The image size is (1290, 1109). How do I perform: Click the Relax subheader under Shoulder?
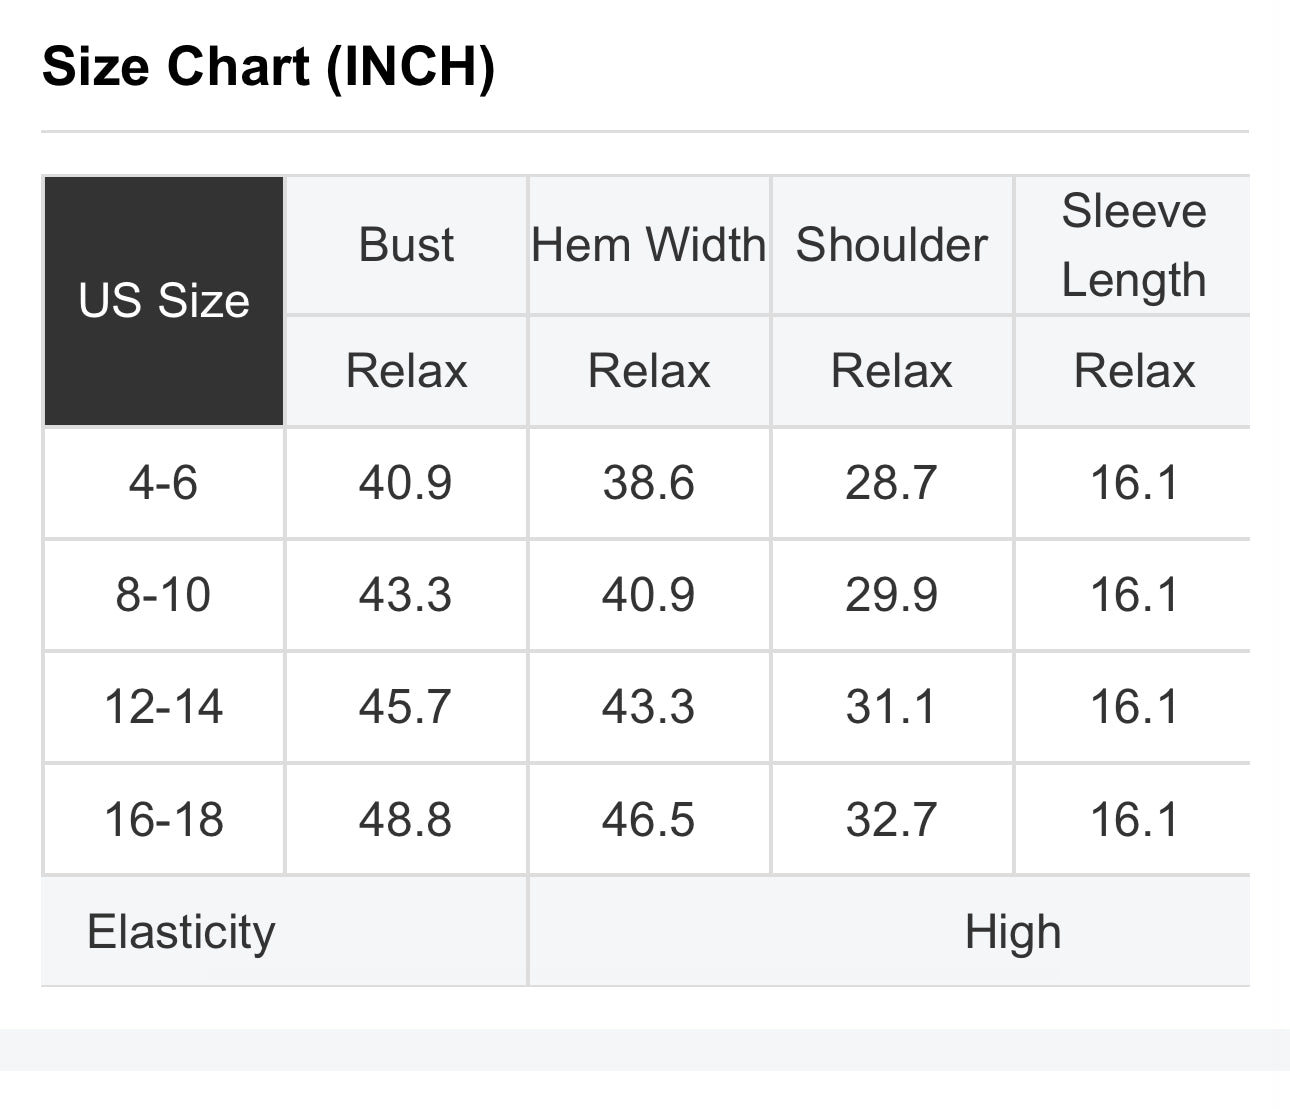click(891, 371)
